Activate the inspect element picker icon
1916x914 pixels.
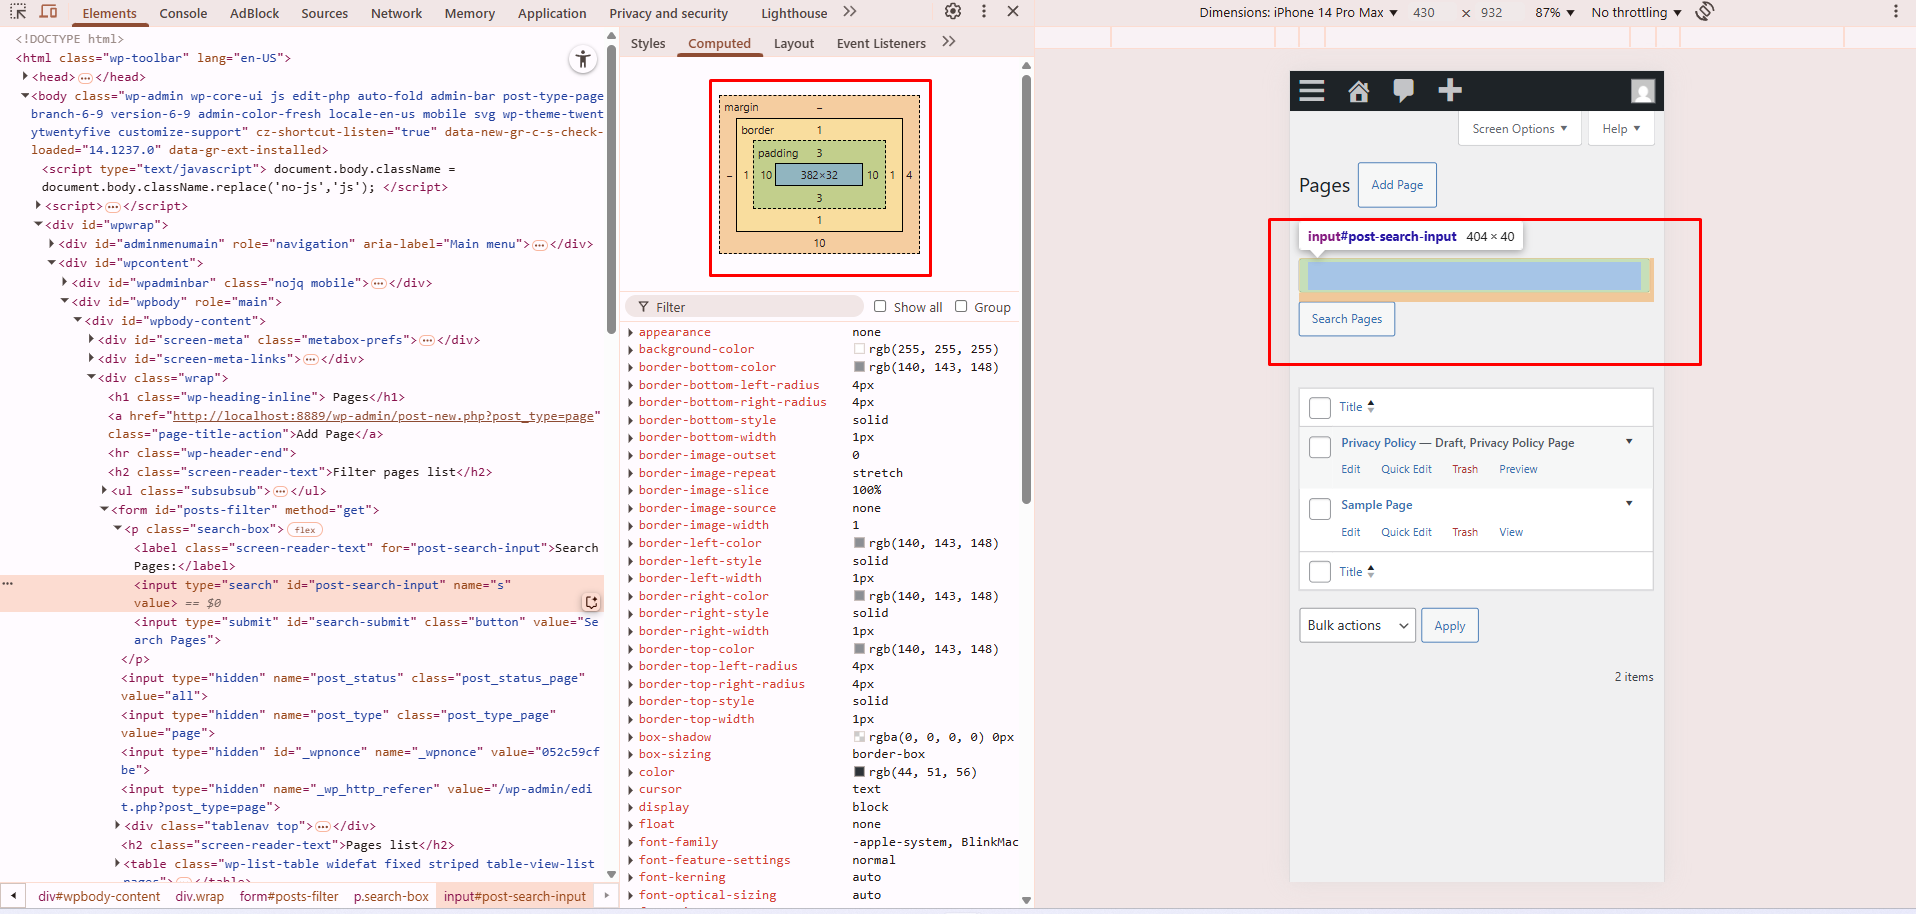[x=18, y=12]
